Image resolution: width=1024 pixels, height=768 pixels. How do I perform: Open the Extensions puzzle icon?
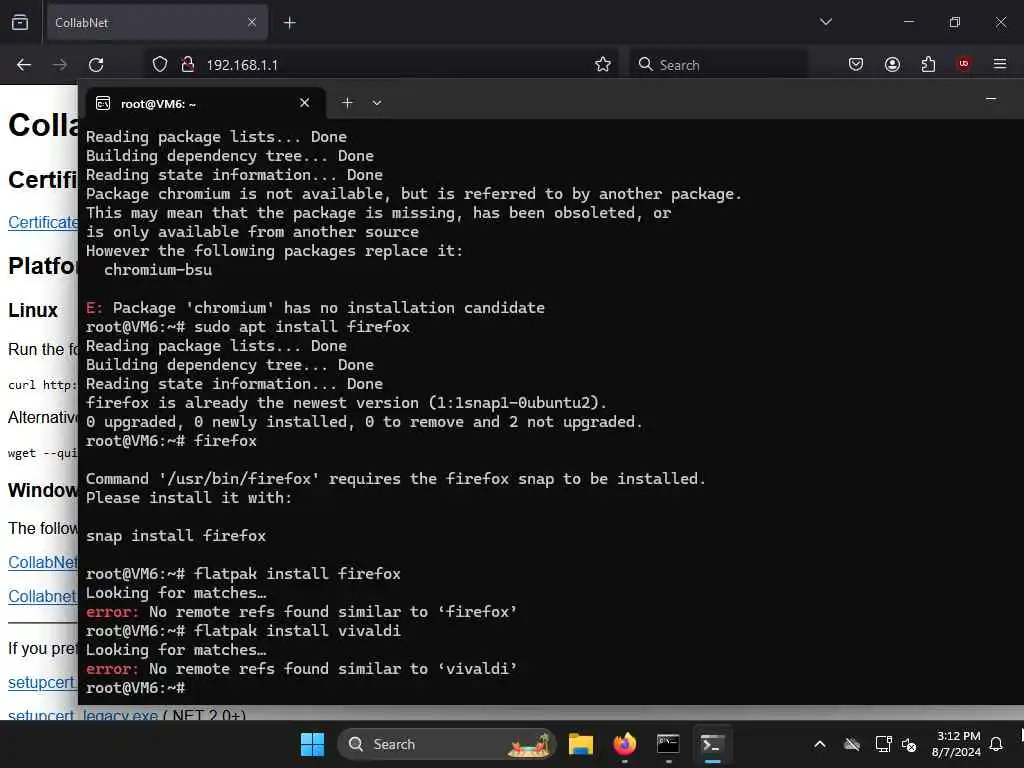[928, 64]
